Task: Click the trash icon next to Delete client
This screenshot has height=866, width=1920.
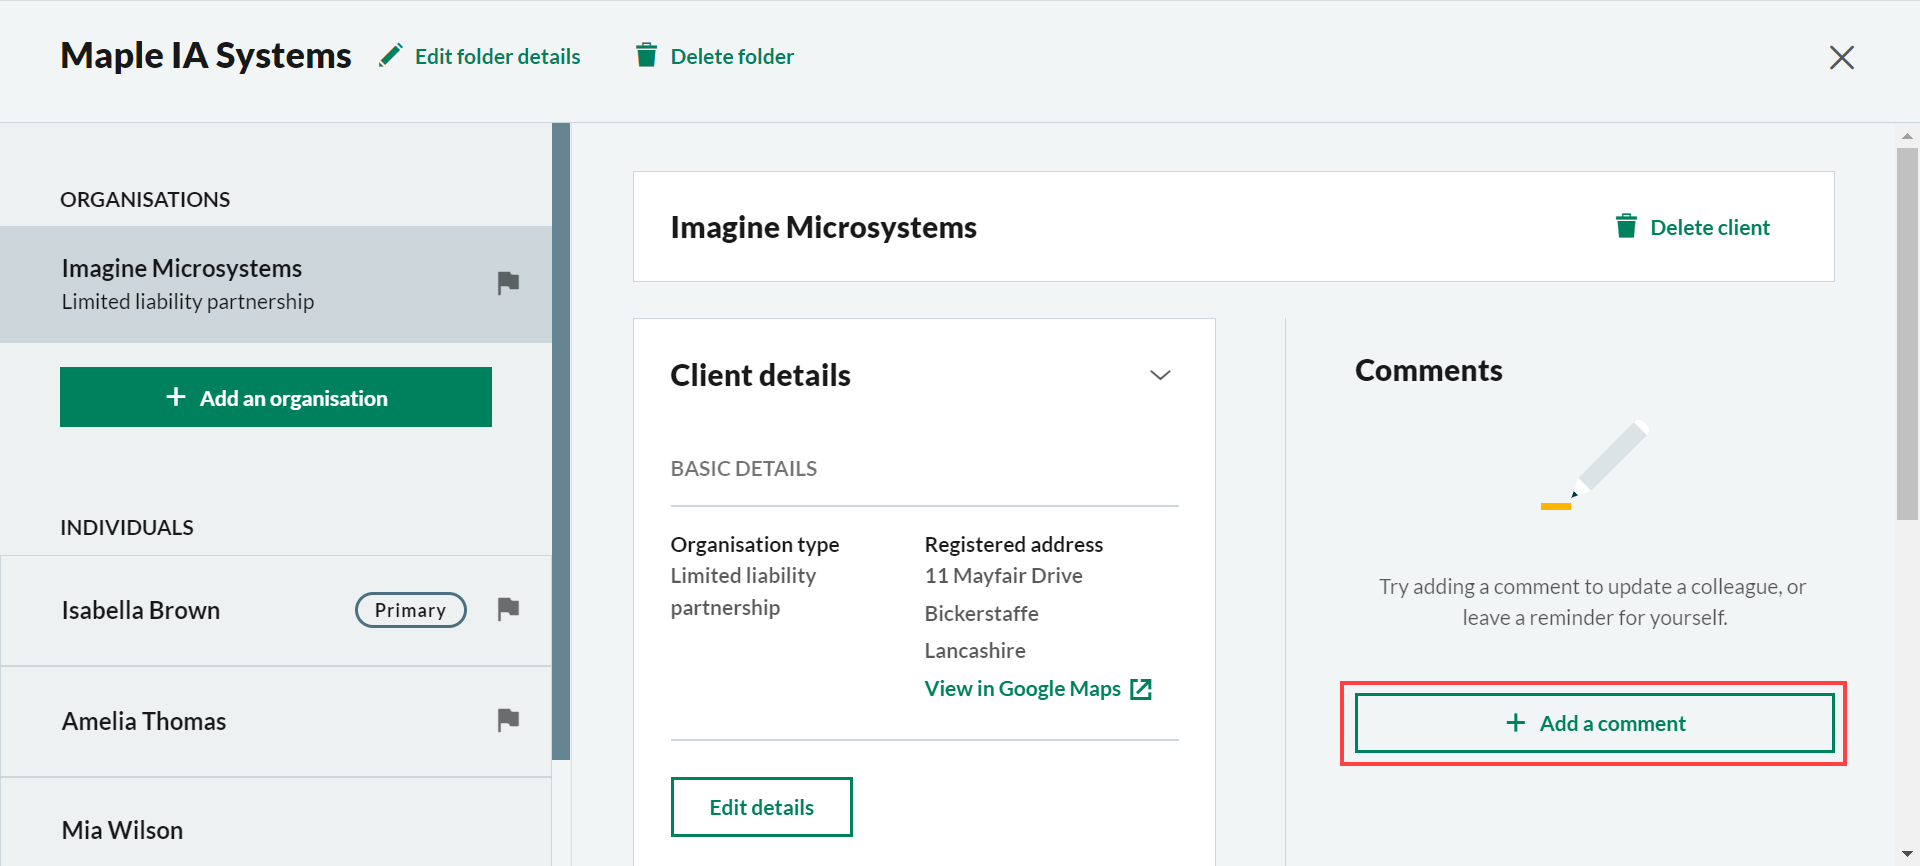Action: (1626, 227)
